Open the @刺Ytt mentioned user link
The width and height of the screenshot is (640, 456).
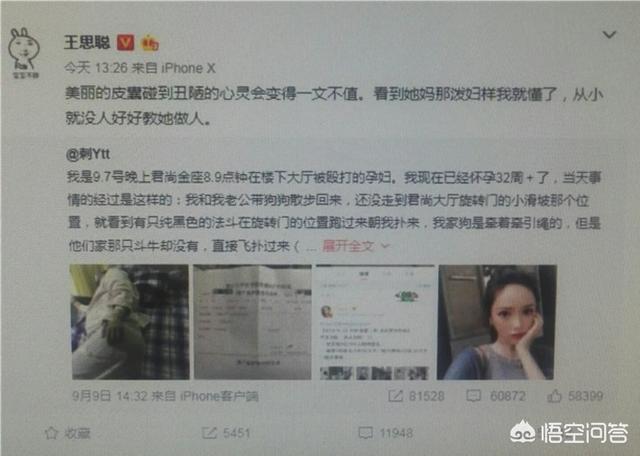[x=88, y=154]
